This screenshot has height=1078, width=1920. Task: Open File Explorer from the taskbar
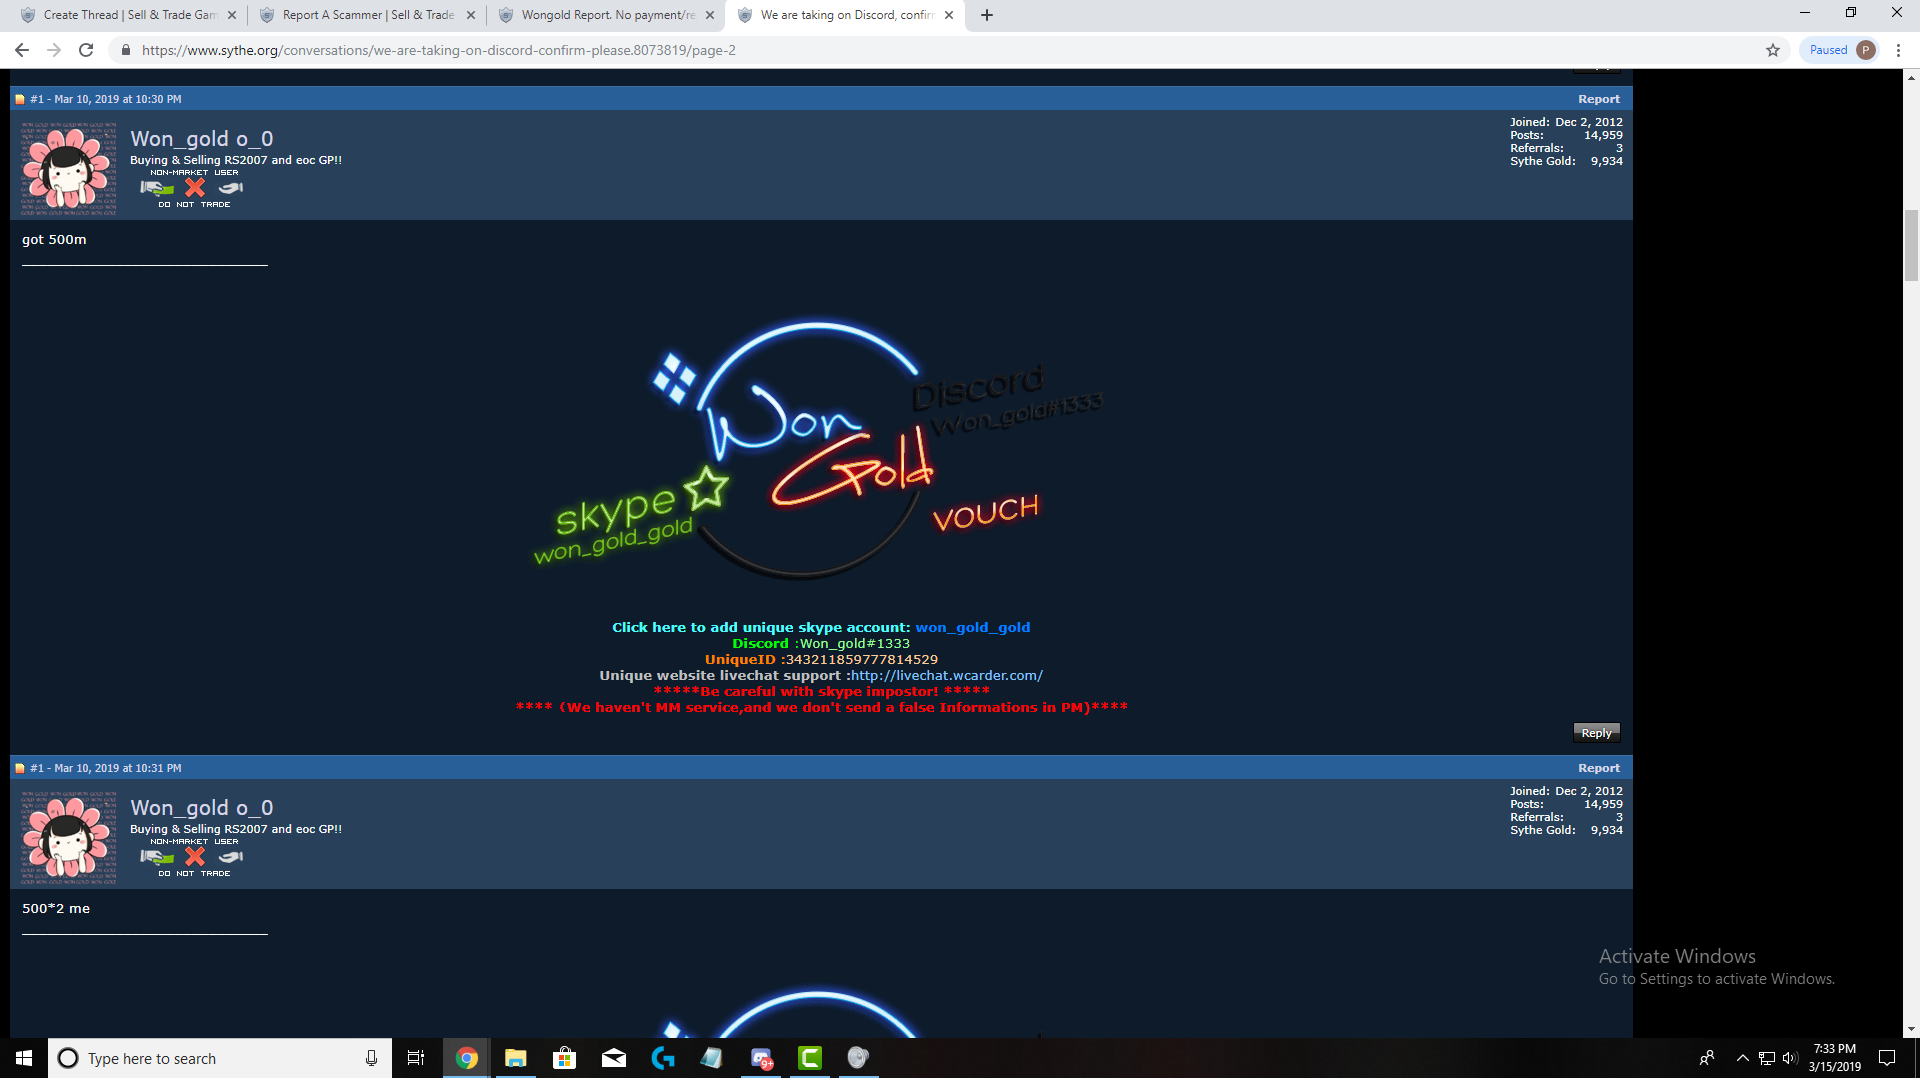click(x=515, y=1058)
